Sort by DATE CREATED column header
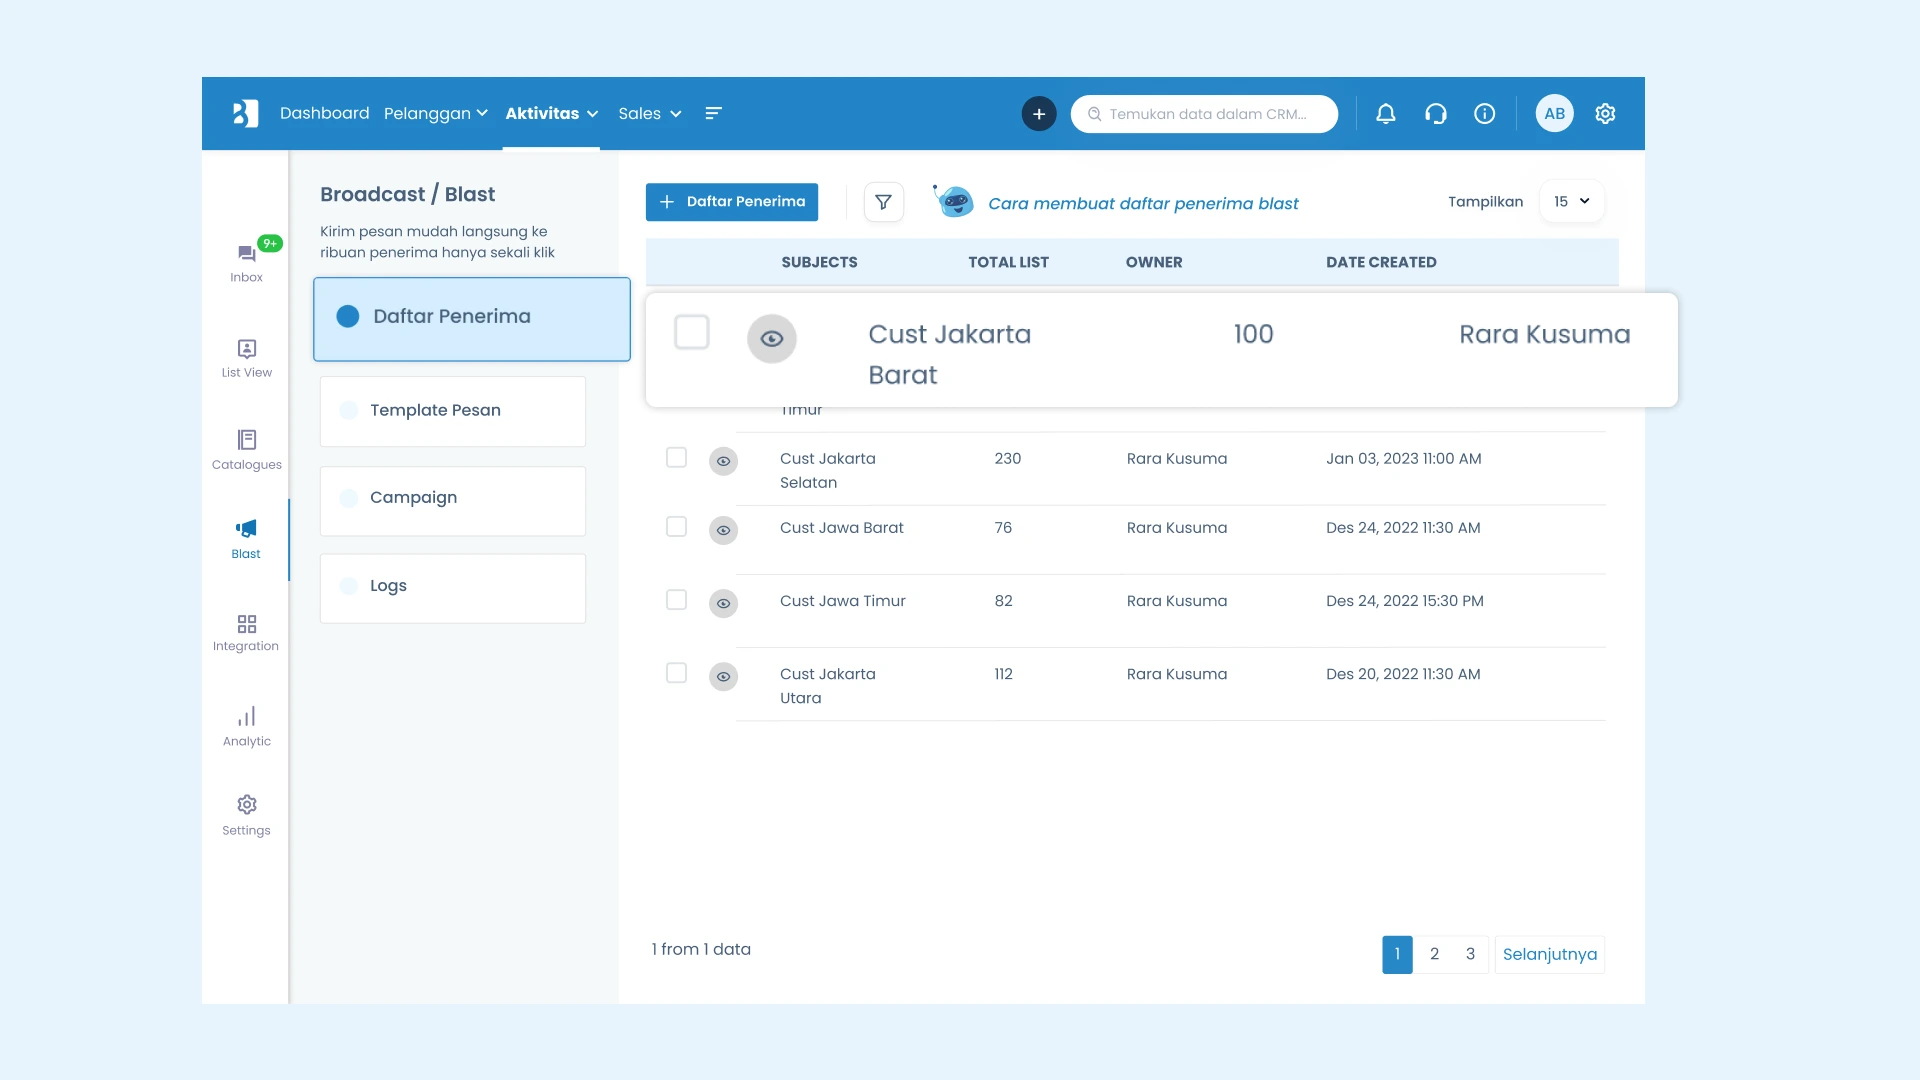The width and height of the screenshot is (1920, 1080). (1381, 262)
